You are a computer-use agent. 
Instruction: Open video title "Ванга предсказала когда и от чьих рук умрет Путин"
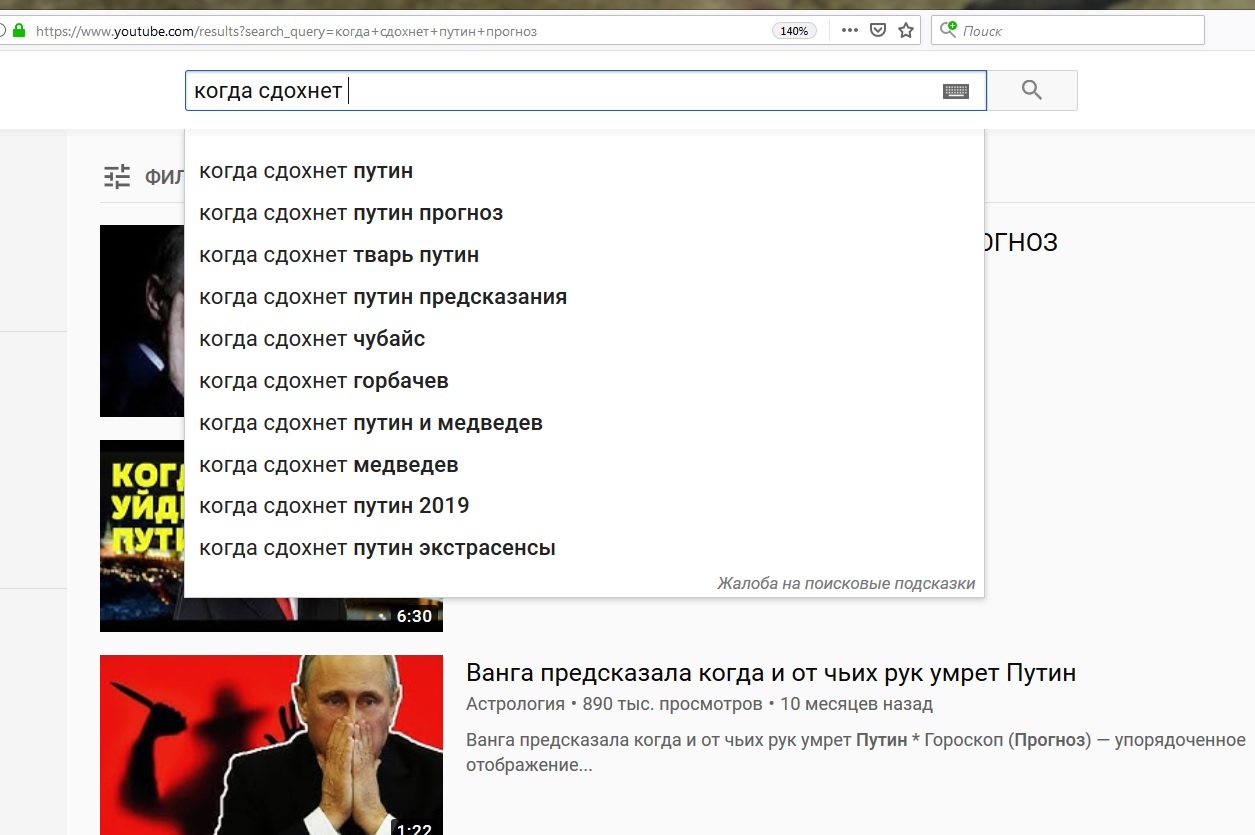click(x=771, y=673)
